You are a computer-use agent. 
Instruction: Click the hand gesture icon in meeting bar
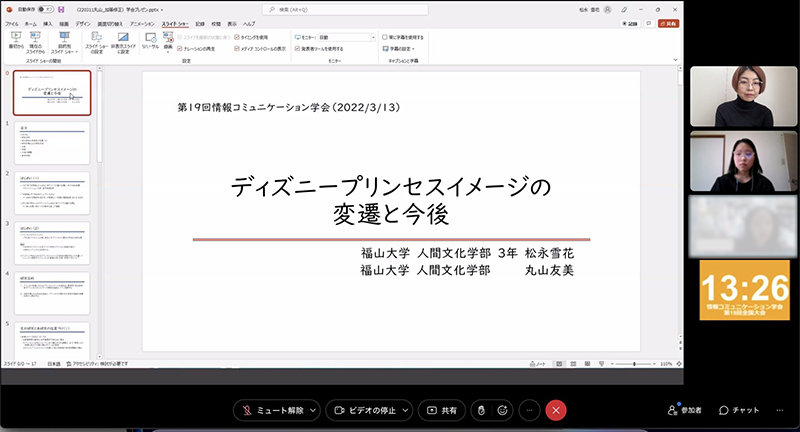click(480, 410)
